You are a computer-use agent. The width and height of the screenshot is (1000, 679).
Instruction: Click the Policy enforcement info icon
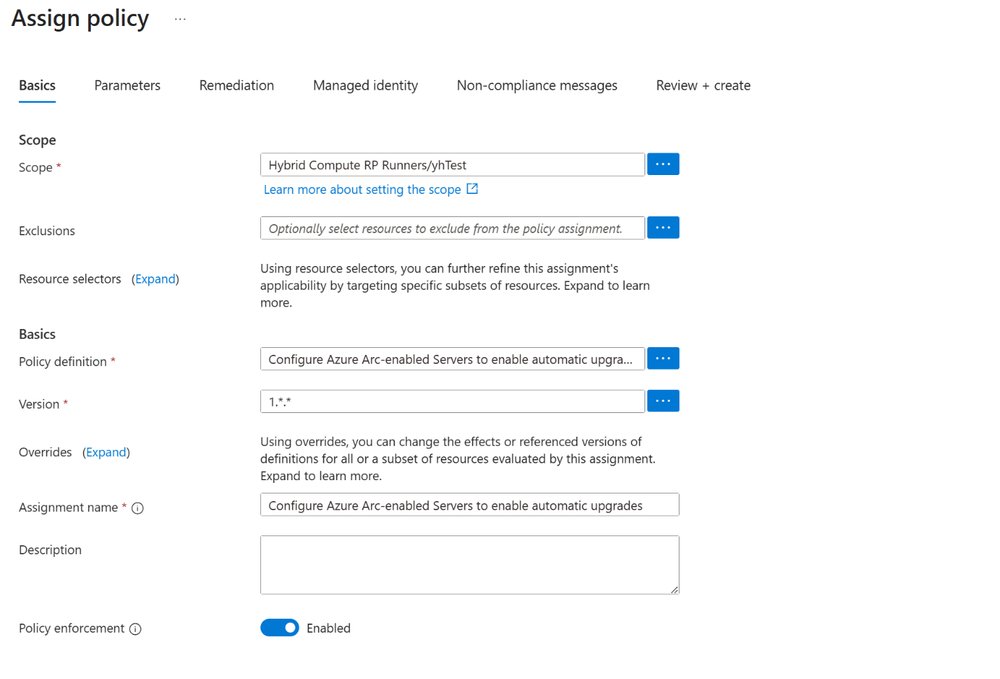[x=136, y=628]
